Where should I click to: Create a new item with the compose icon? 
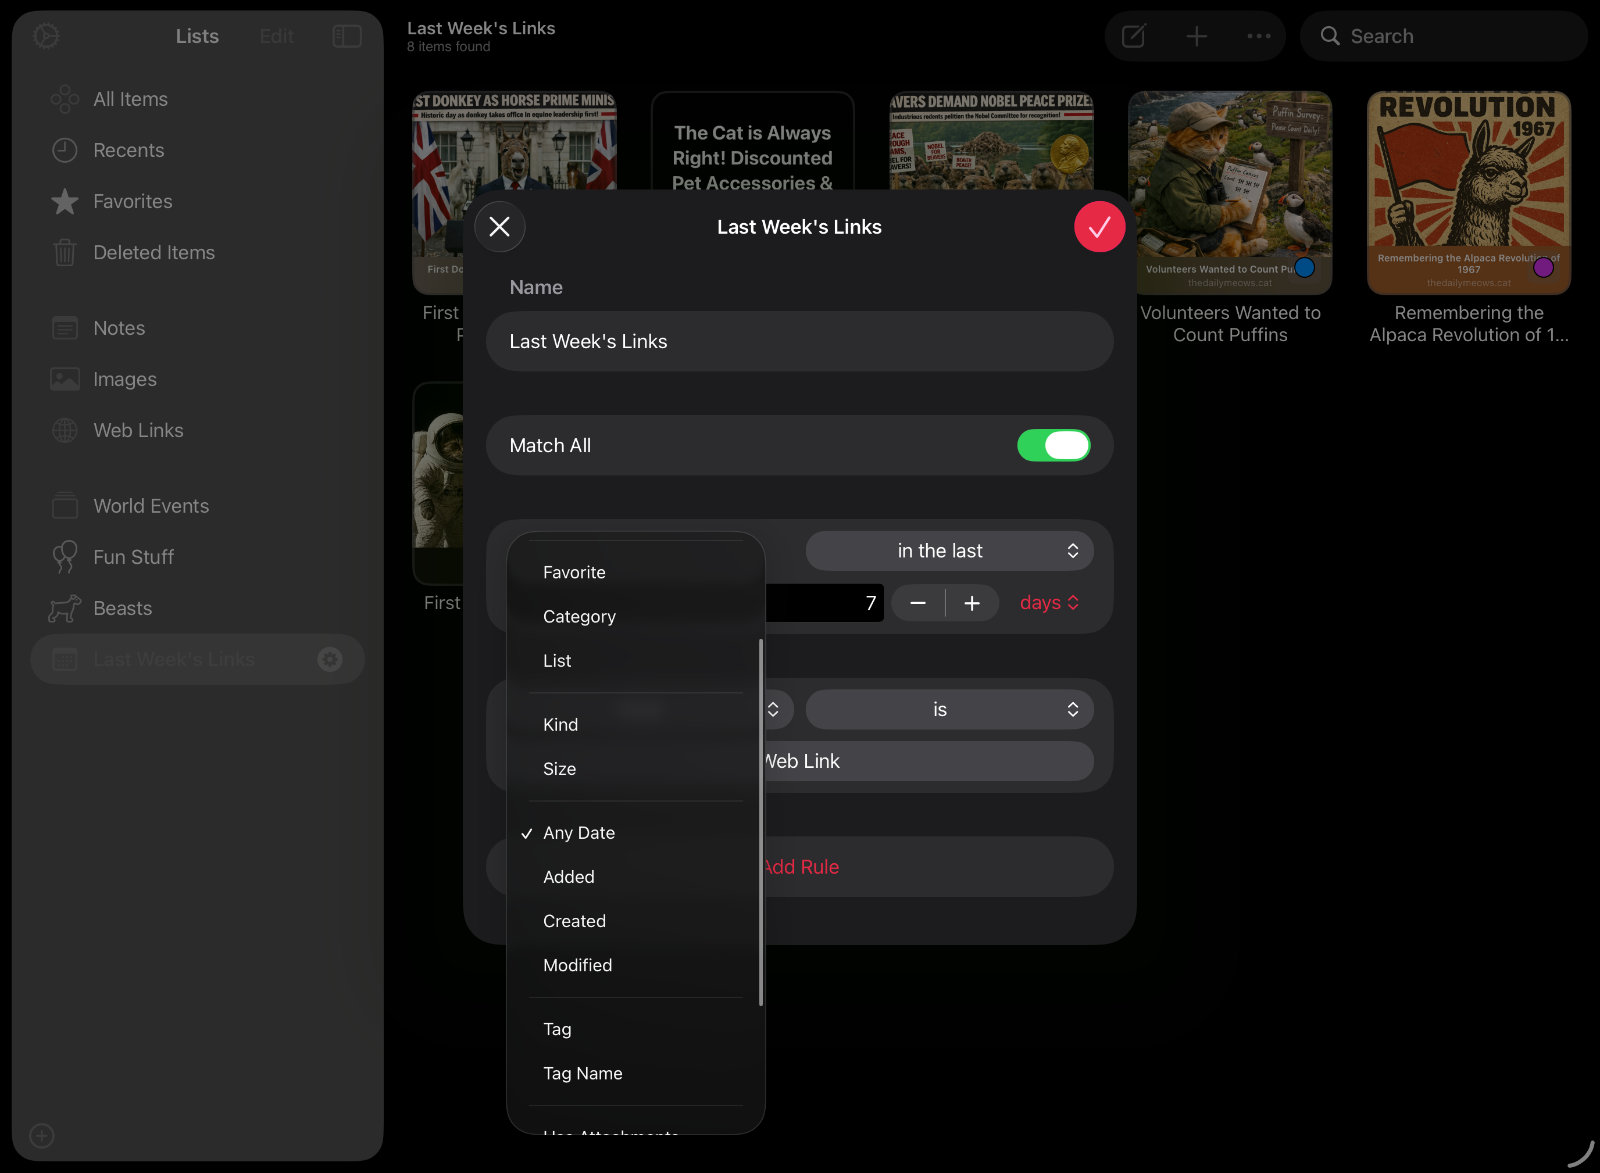[1133, 36]
